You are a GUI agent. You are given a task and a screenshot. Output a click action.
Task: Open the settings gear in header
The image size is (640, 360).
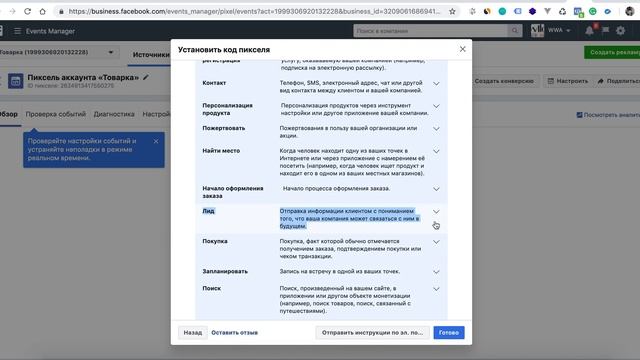tap(620, 31)
